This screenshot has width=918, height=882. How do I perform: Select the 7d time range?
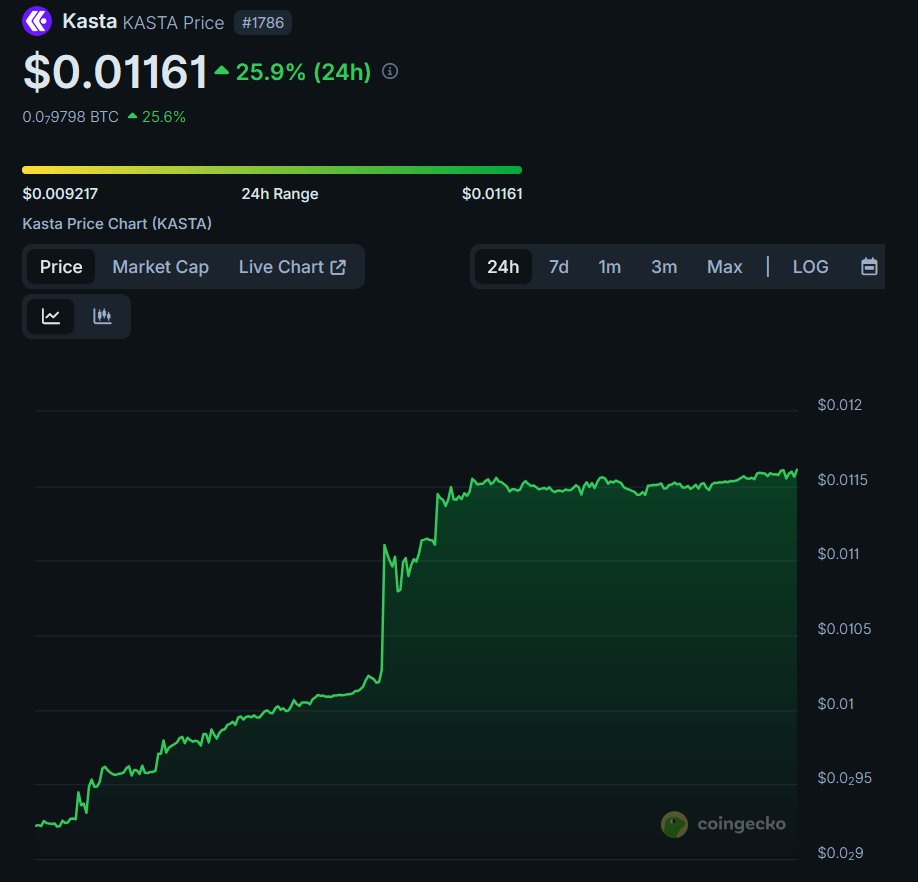559,267
